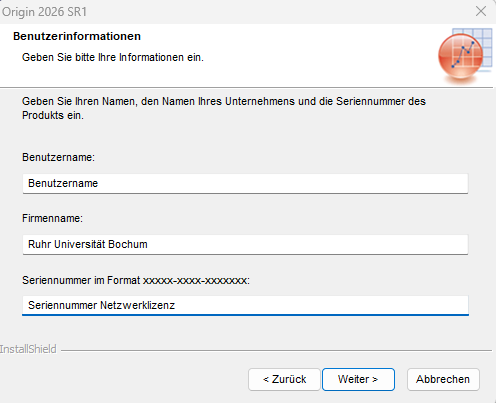Image resolution: width=496 pixels, height=403 pixels.
Task: Click into the Seriennummer input field
Action: [x=245, y=305]
